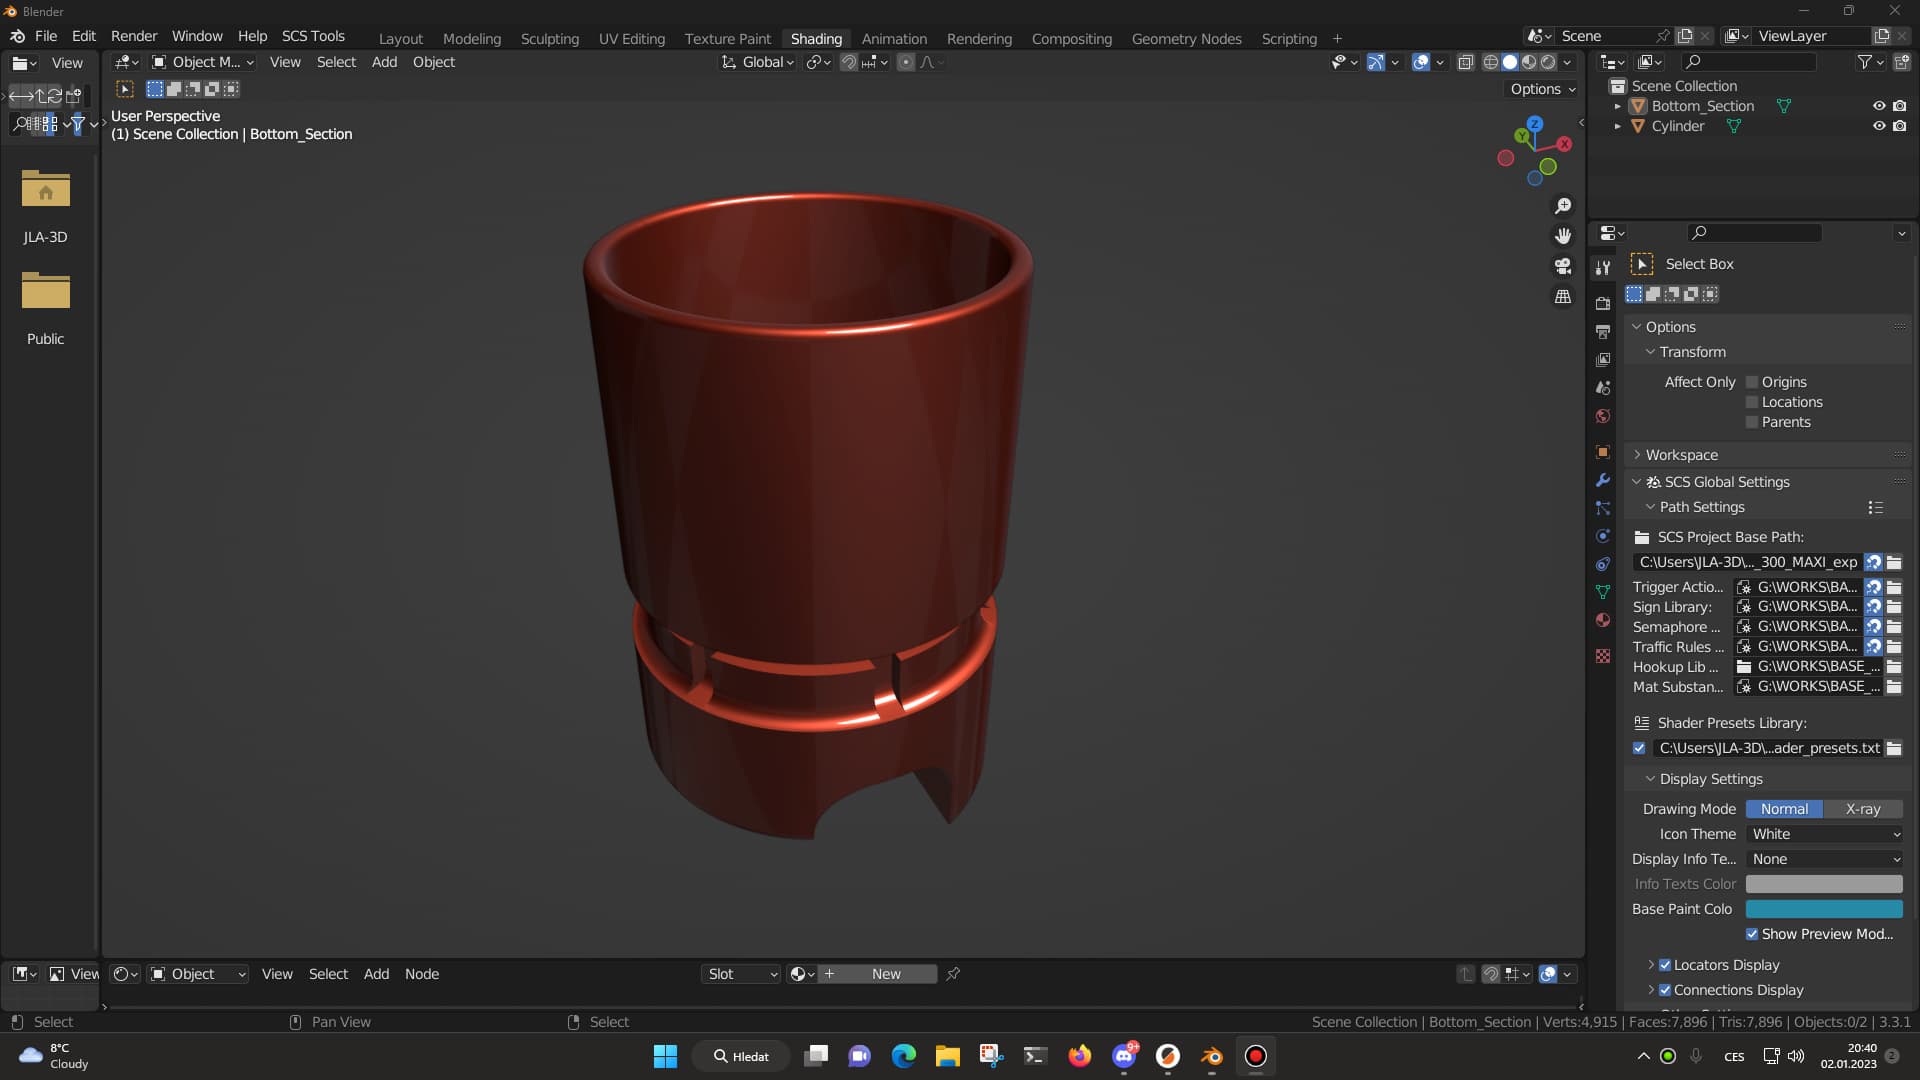Image resolution: width=1920 pixels, height=1080 pixels.
Task: Uncheck Show Preview Models checkbox
Action: point(1752,934)
